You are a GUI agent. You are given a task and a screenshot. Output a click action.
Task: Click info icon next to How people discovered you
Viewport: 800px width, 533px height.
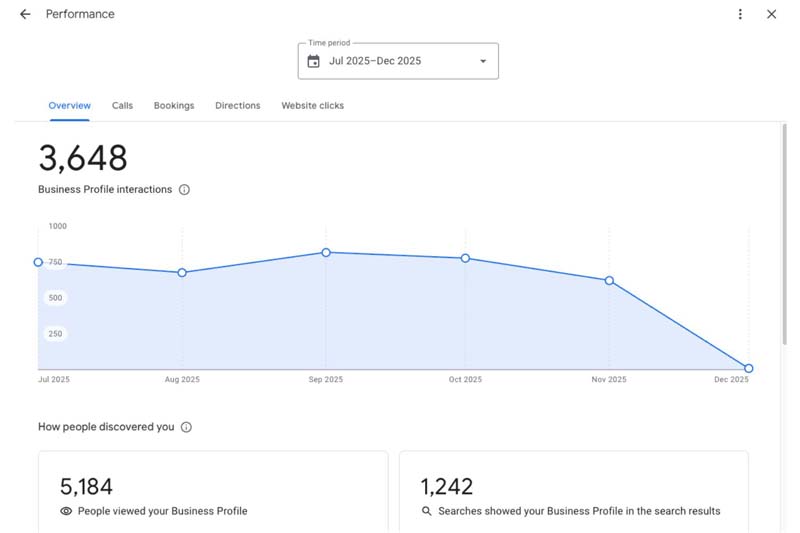(186, 427)
